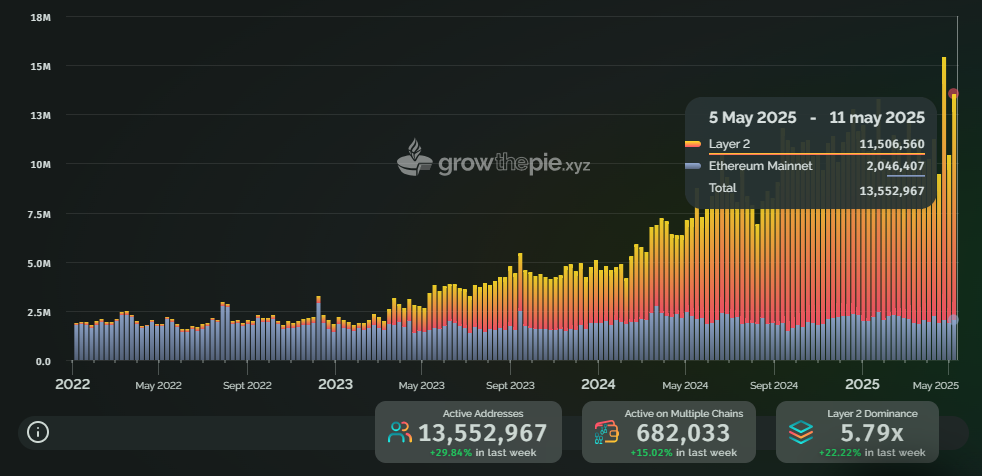
Task: Click the Total row in the tooltip
Action: [x=810, y=188]
